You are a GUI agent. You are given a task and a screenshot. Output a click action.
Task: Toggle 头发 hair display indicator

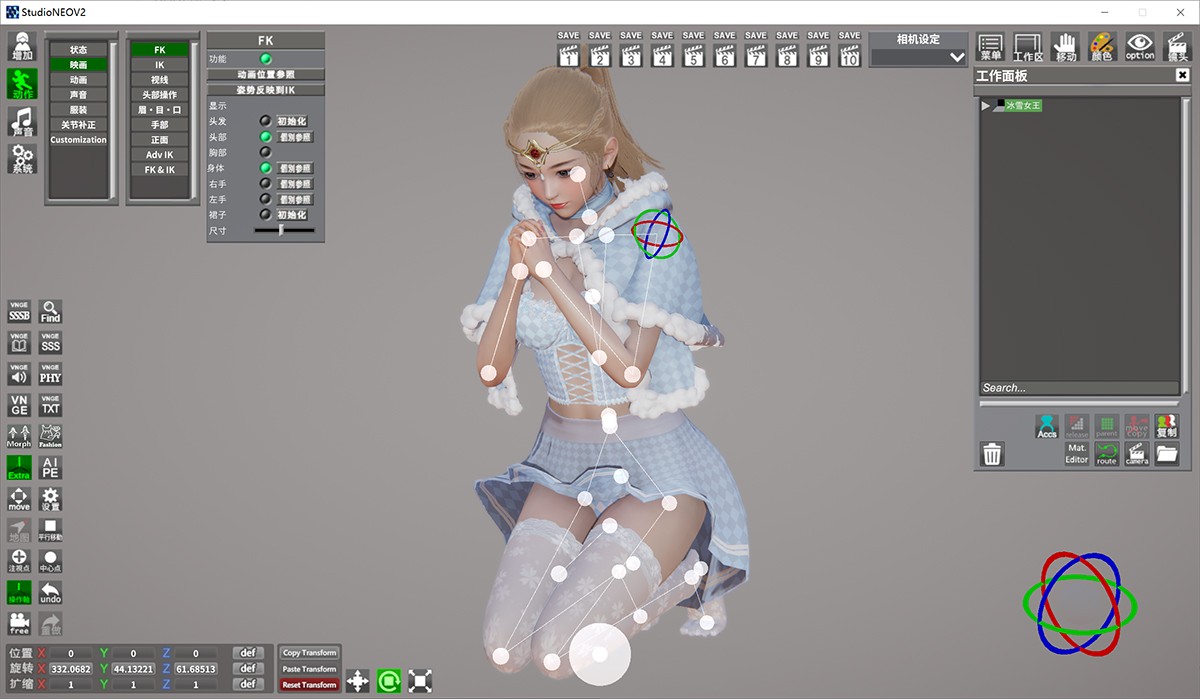tap(266, 121)
